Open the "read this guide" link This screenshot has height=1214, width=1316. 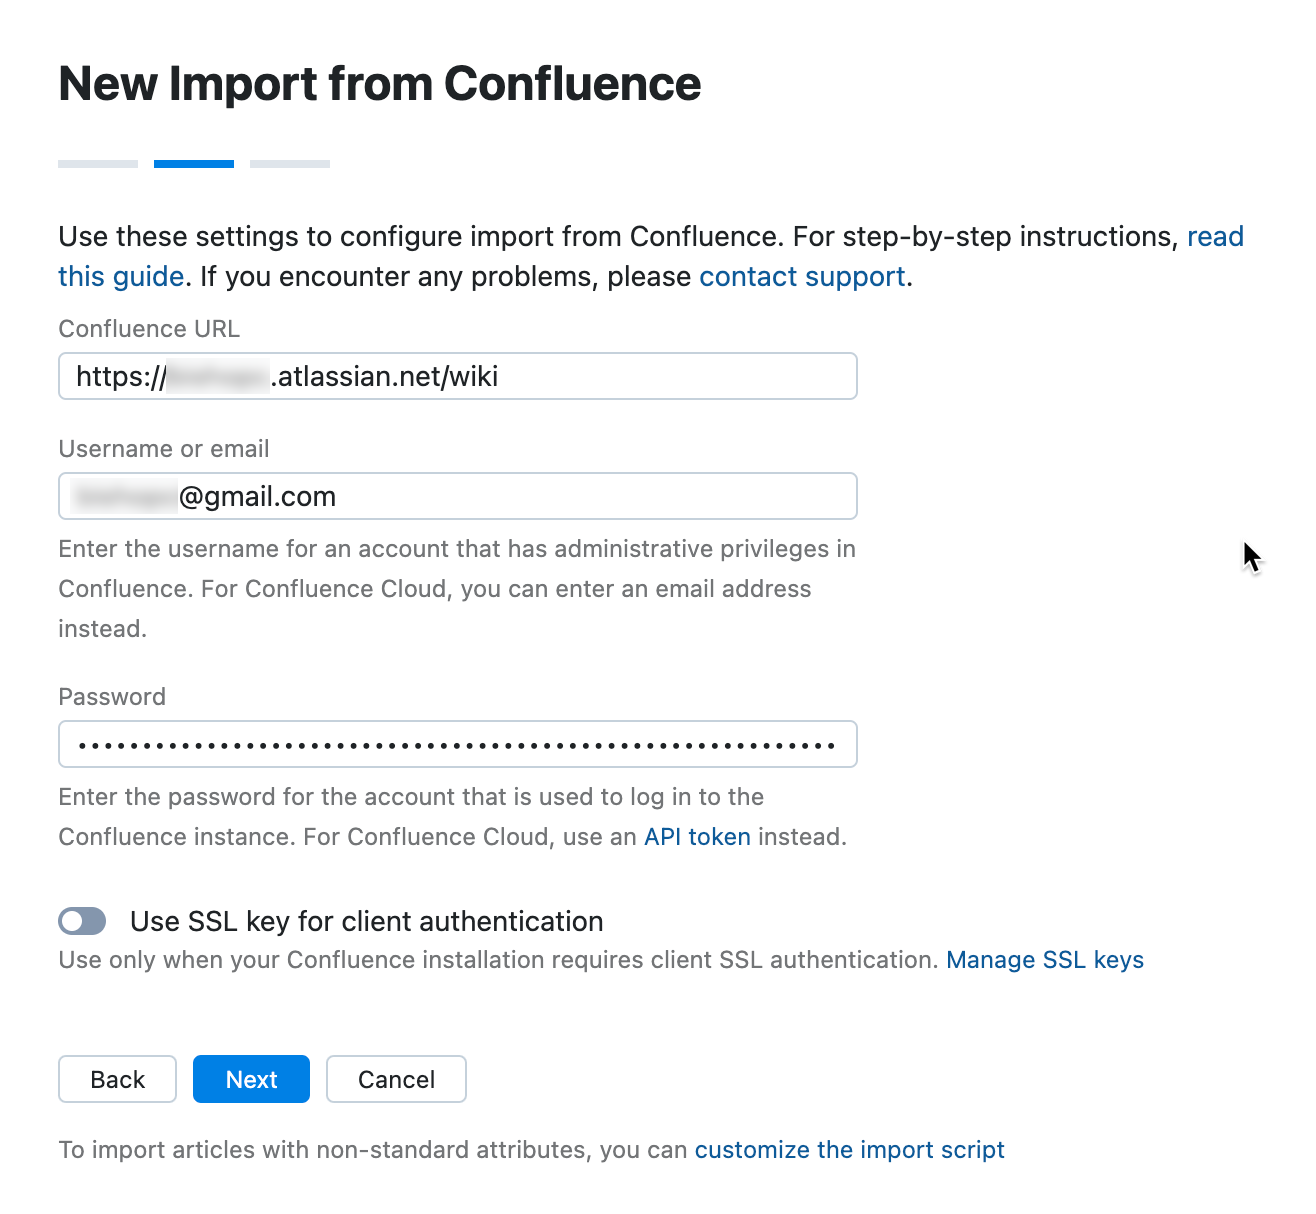[1214, 237]
